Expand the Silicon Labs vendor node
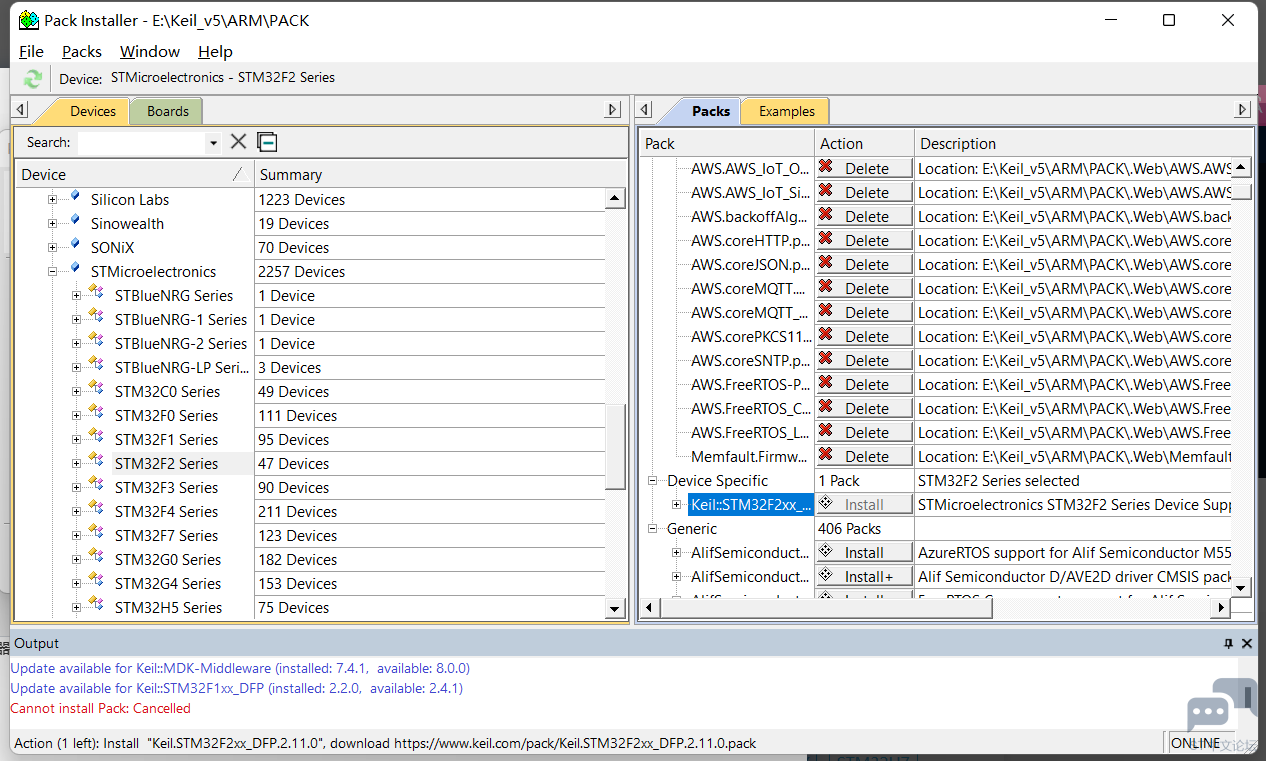The image size is (1266, 761). pyautogui.click(x=53, y=200)
